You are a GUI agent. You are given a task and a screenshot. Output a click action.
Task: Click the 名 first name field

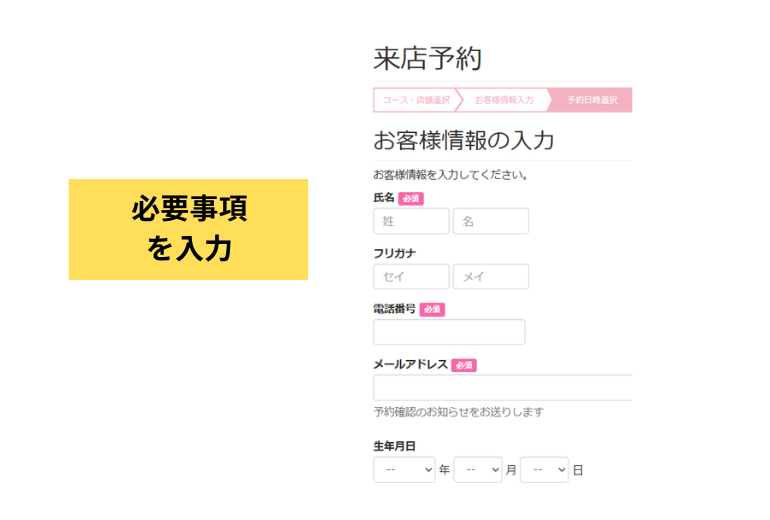(x=491, y=221)
